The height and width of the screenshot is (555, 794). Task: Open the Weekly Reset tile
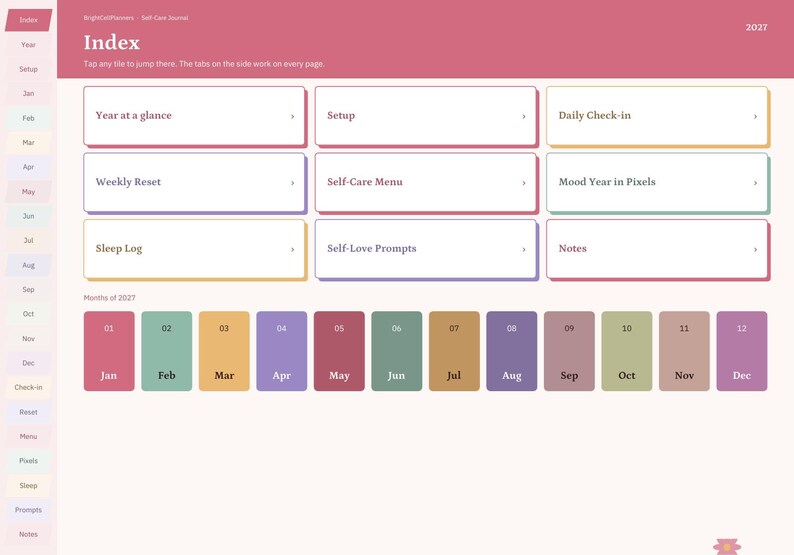194,182
